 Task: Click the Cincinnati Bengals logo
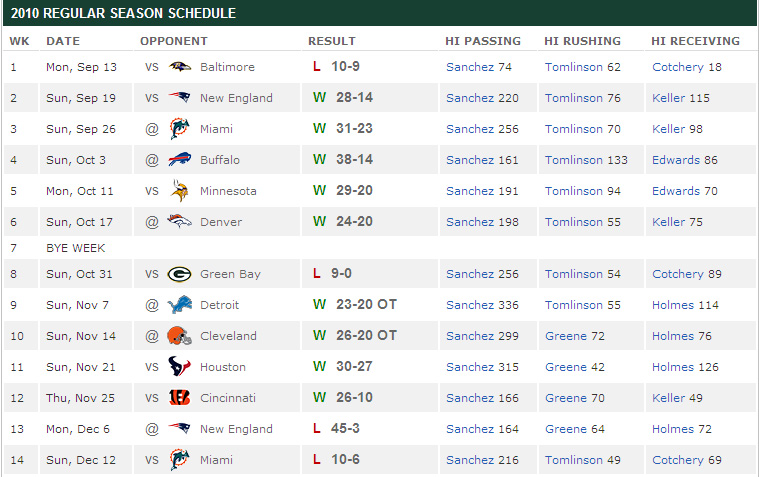pos(179,398)
